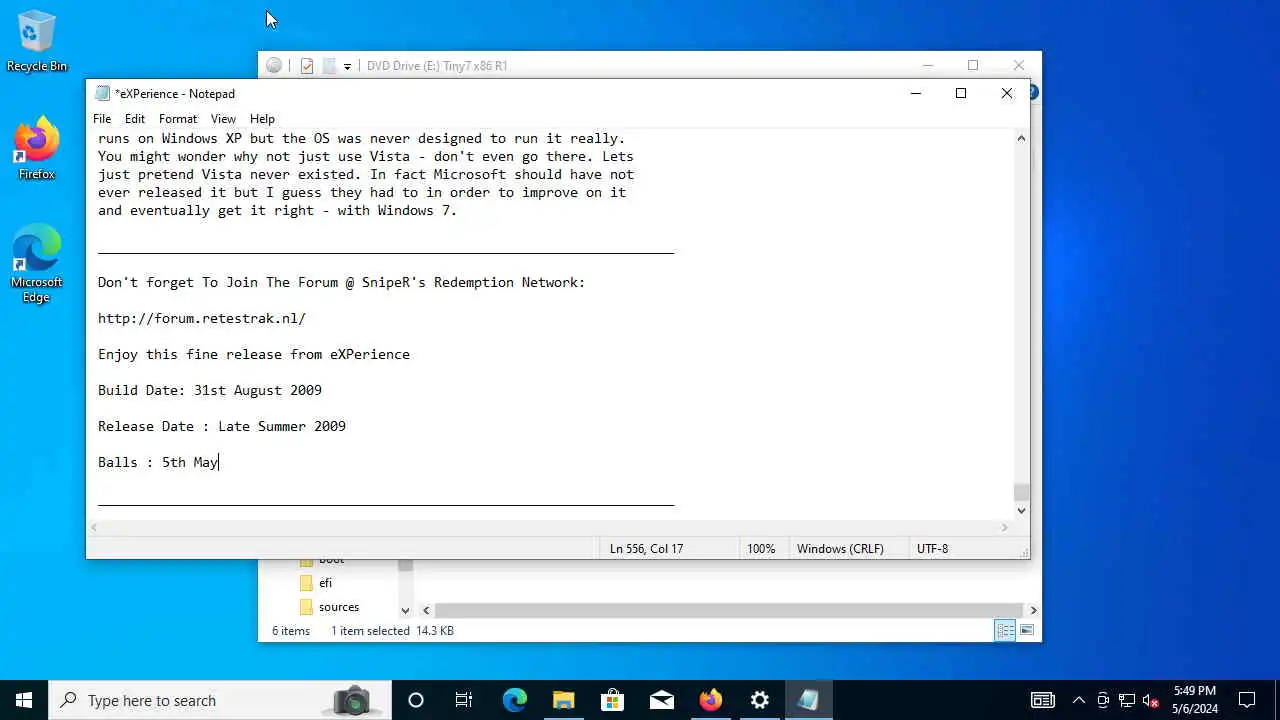The height and width of the screenshot is (720, 1280).
Task: Click Explorer horizontal scroll left arrow
Action: click(426, 610)
